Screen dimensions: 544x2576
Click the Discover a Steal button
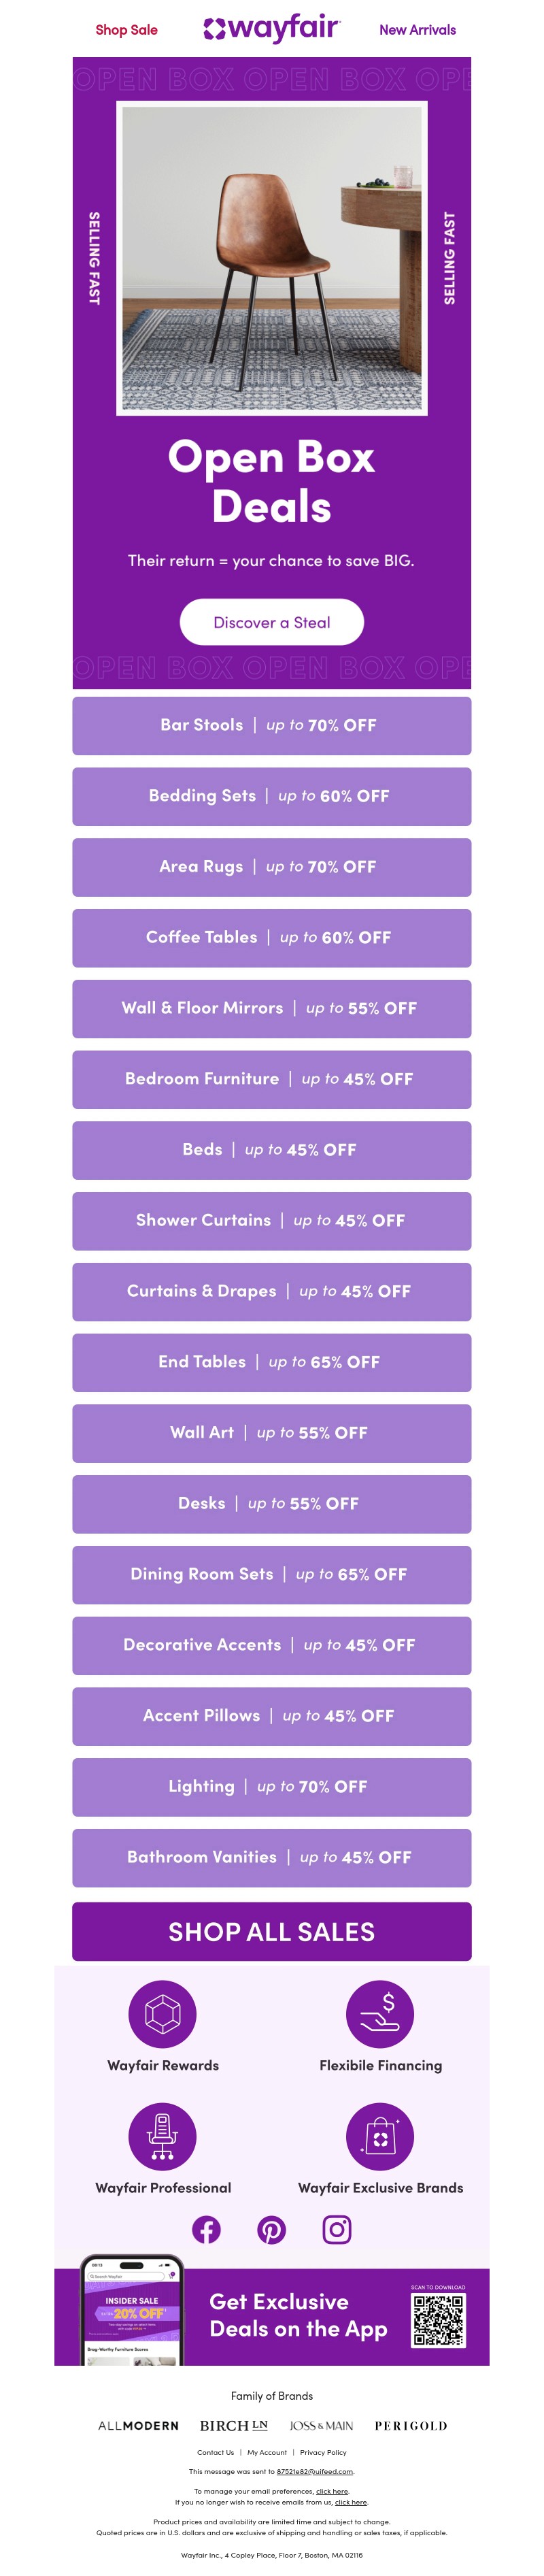tap(272, 622)
